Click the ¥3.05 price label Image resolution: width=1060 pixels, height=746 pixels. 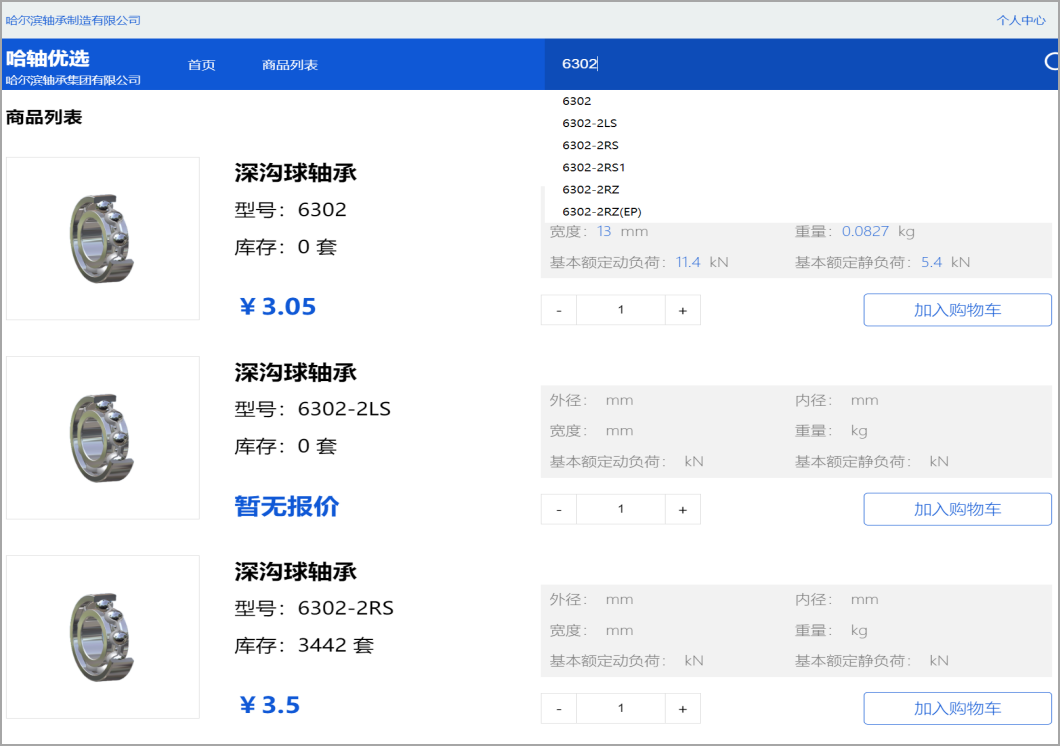pyautogui.click(x=277, y=306)
